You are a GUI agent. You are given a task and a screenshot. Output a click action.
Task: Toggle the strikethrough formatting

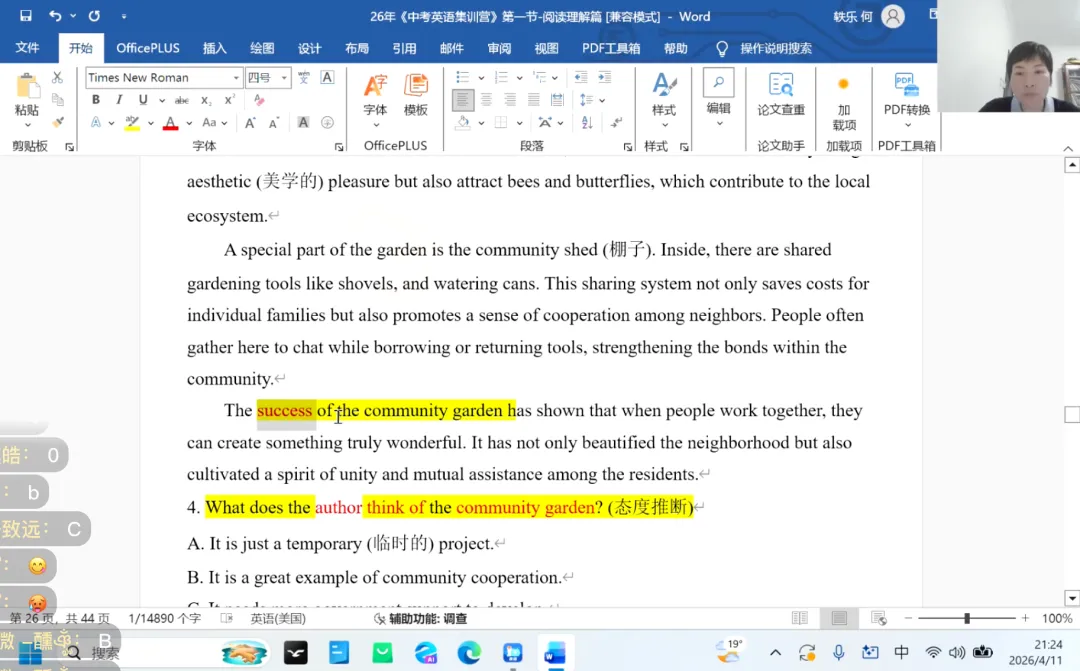(181, 99)
